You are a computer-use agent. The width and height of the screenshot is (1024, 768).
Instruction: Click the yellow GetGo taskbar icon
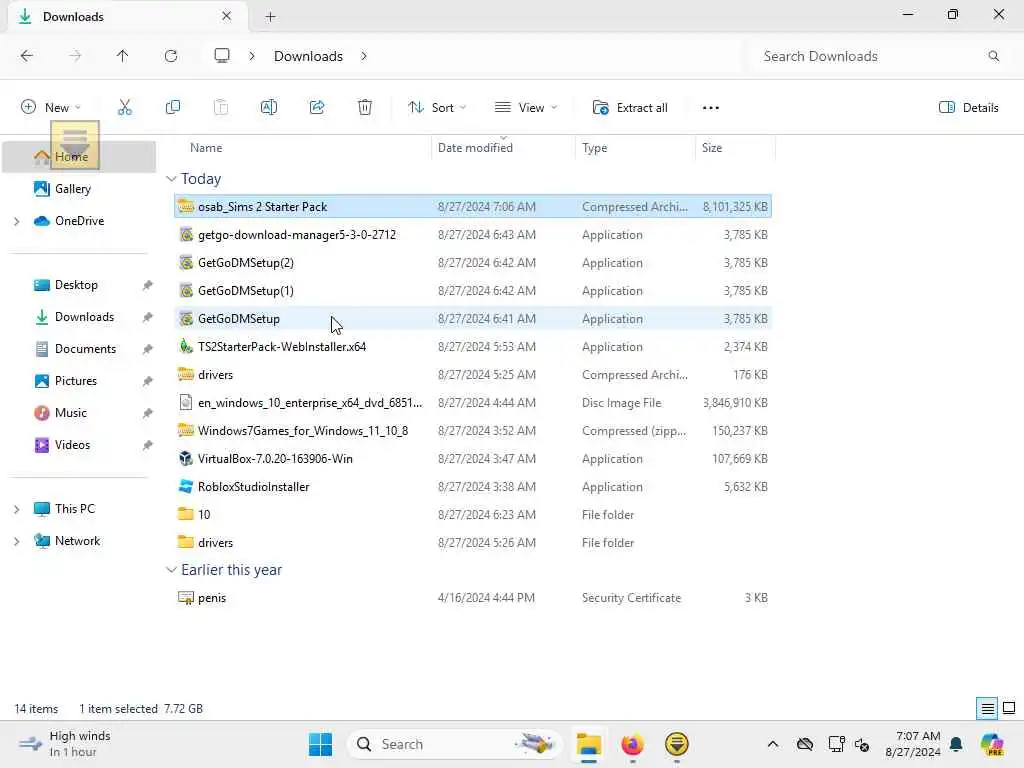(677, 744)
